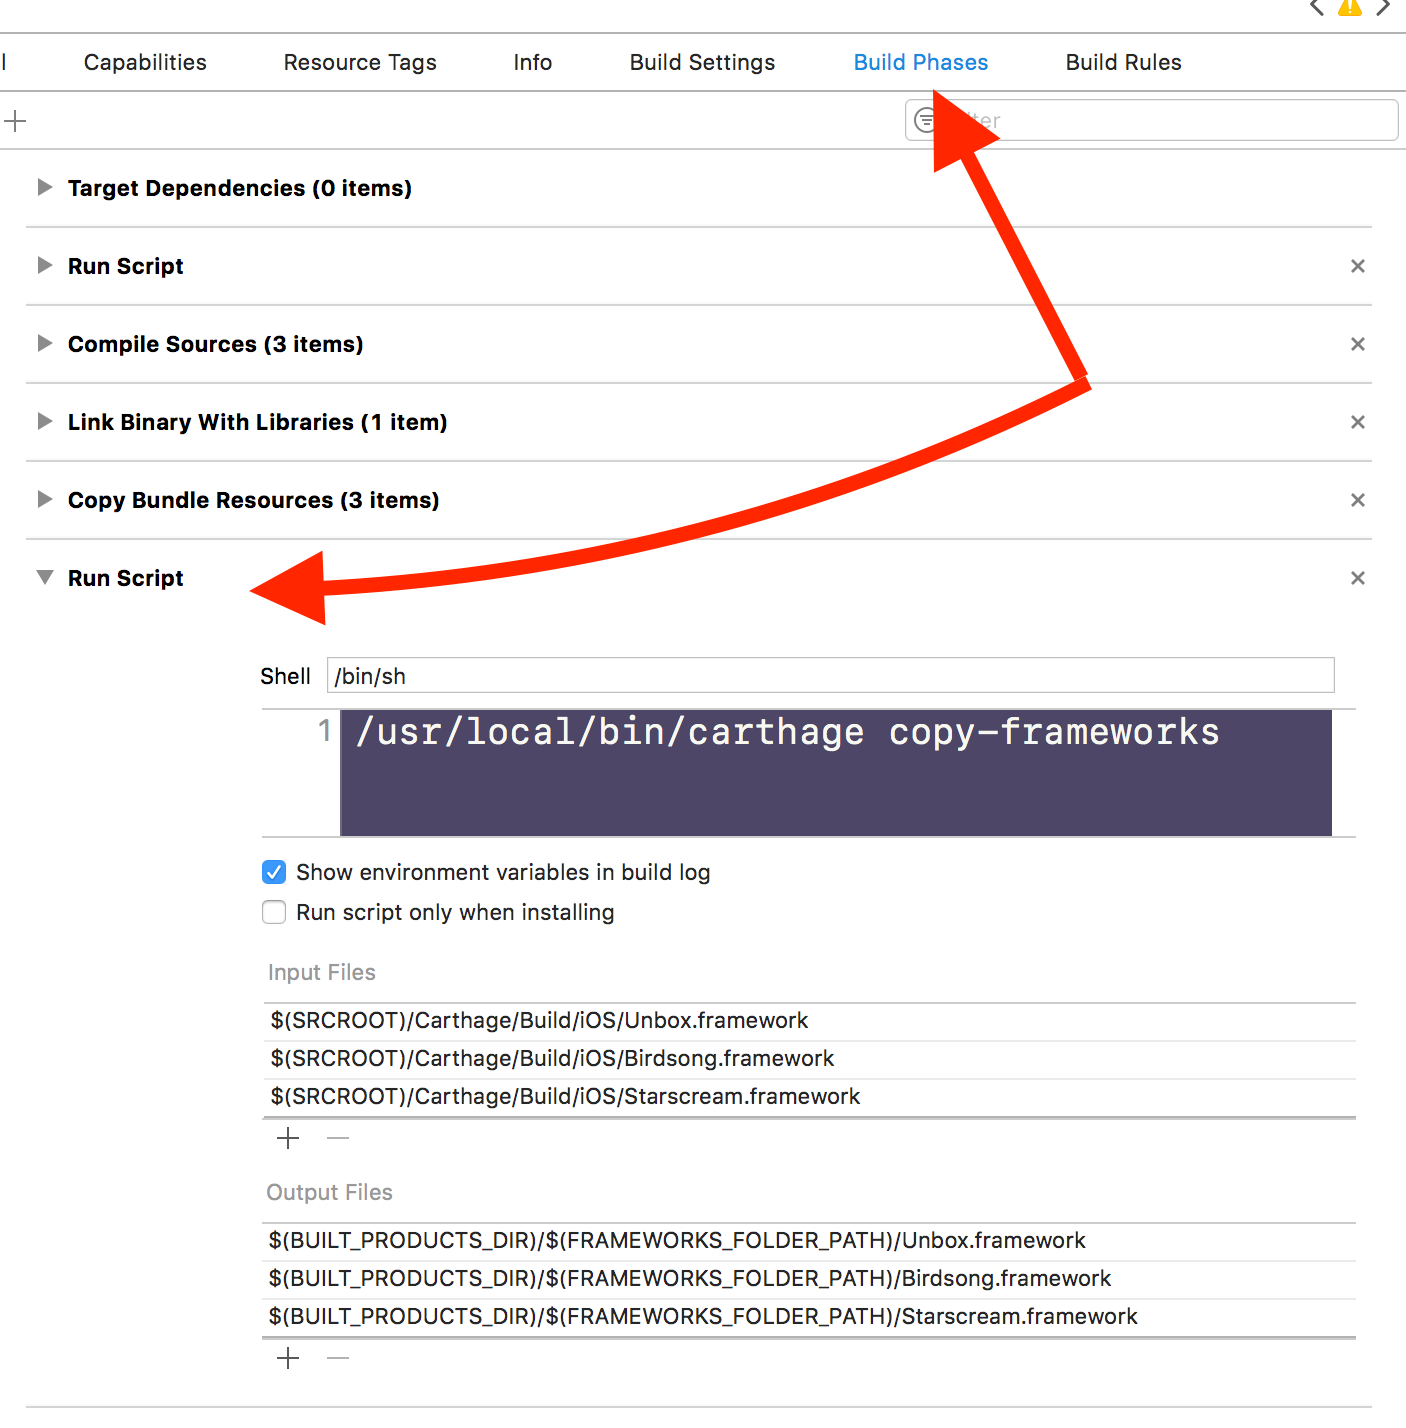Delete the Compile Sources phase

pos(1357,344)
